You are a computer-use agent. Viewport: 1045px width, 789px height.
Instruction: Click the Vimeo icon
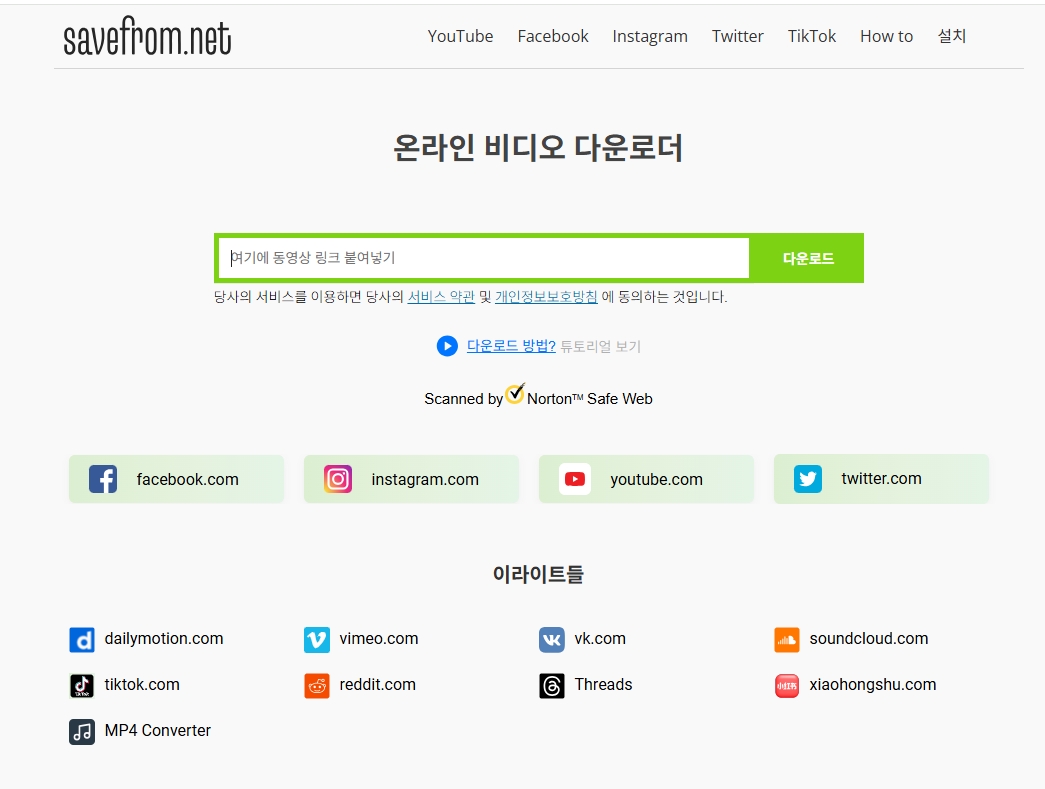(x=317, y=640)
